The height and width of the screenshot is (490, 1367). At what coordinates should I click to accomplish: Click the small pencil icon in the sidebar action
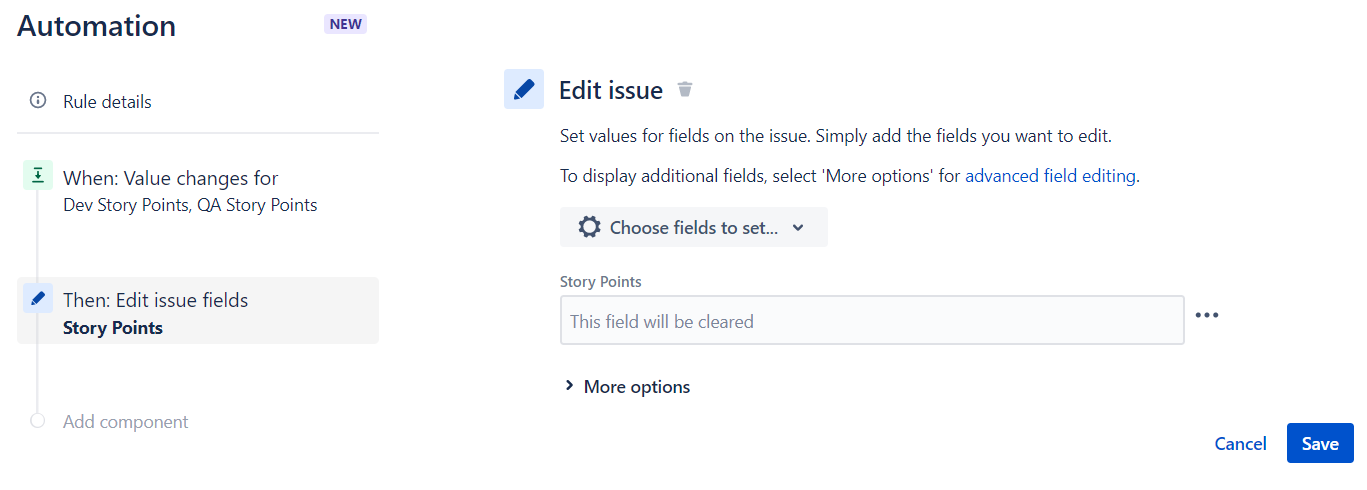[38, 298]
